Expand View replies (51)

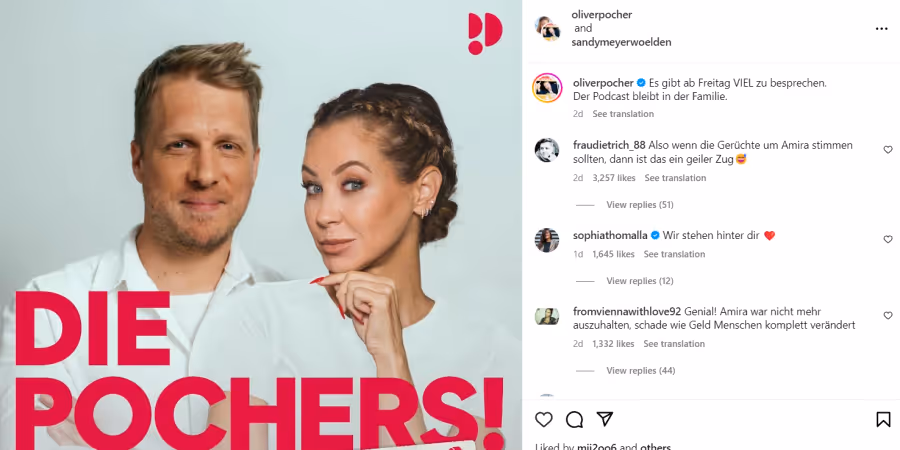point(640,205)
